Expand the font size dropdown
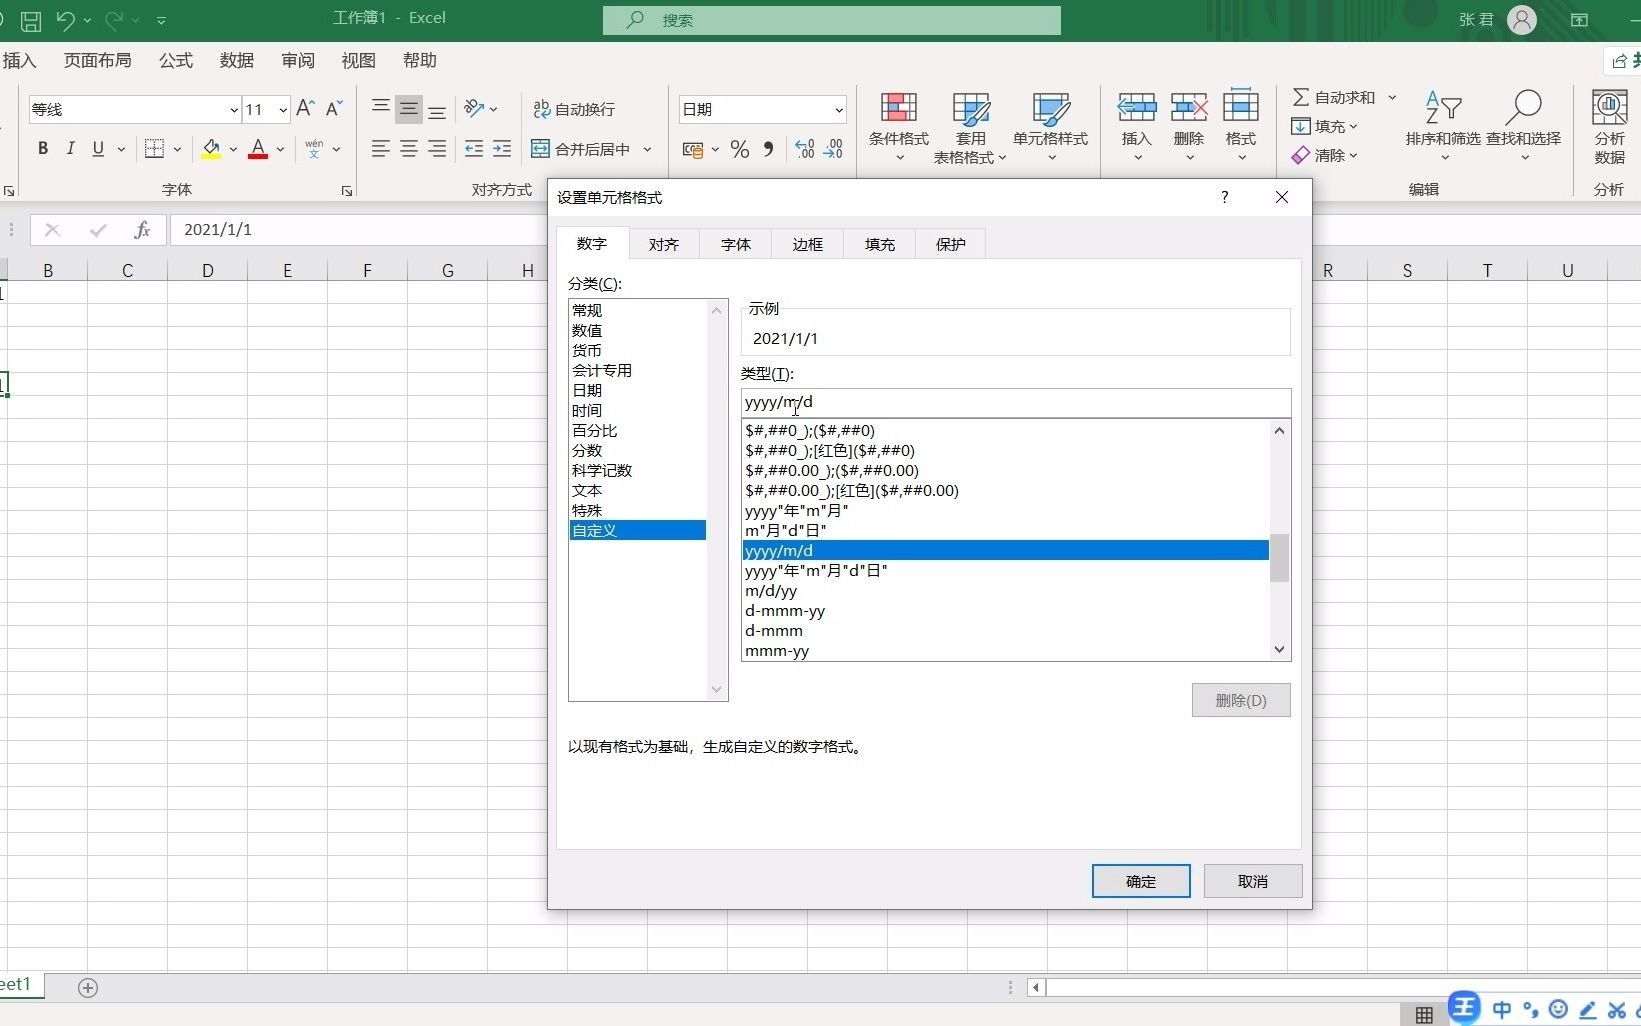Viewport: 1641px width, 1026px height. click(x=281, y=110)
